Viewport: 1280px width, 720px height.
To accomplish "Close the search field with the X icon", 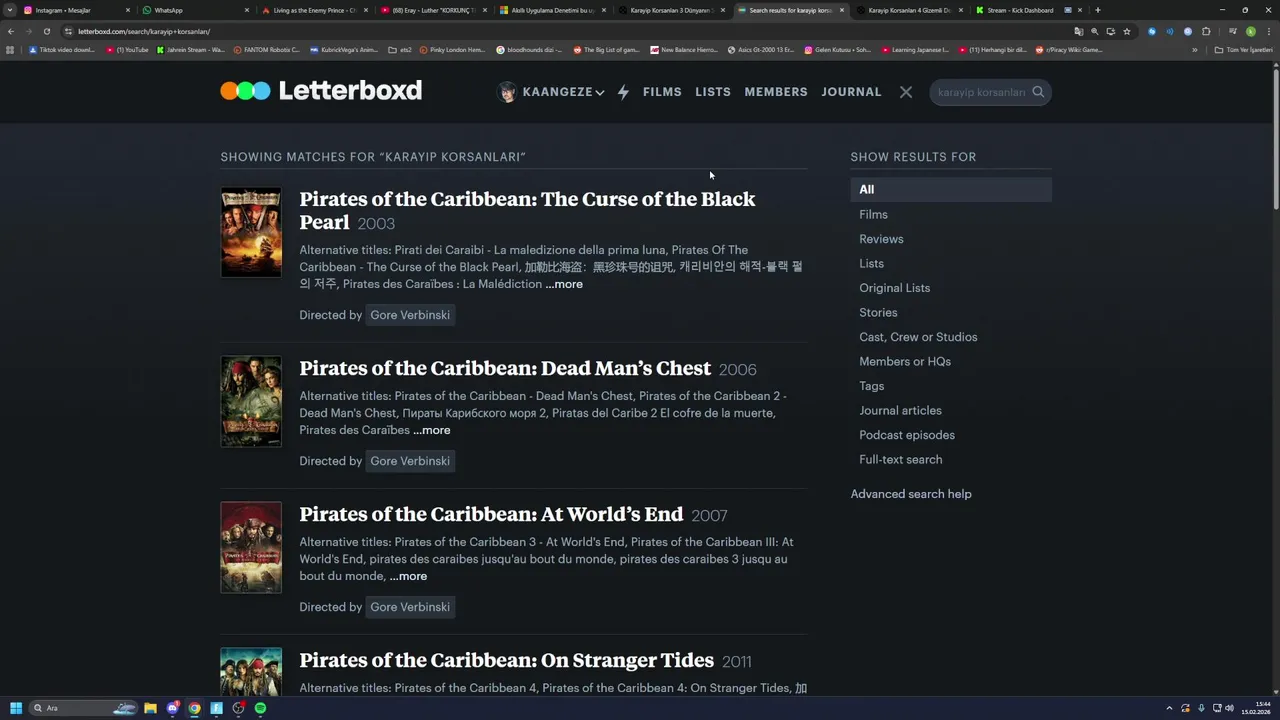I will click(x=906, y=92).
